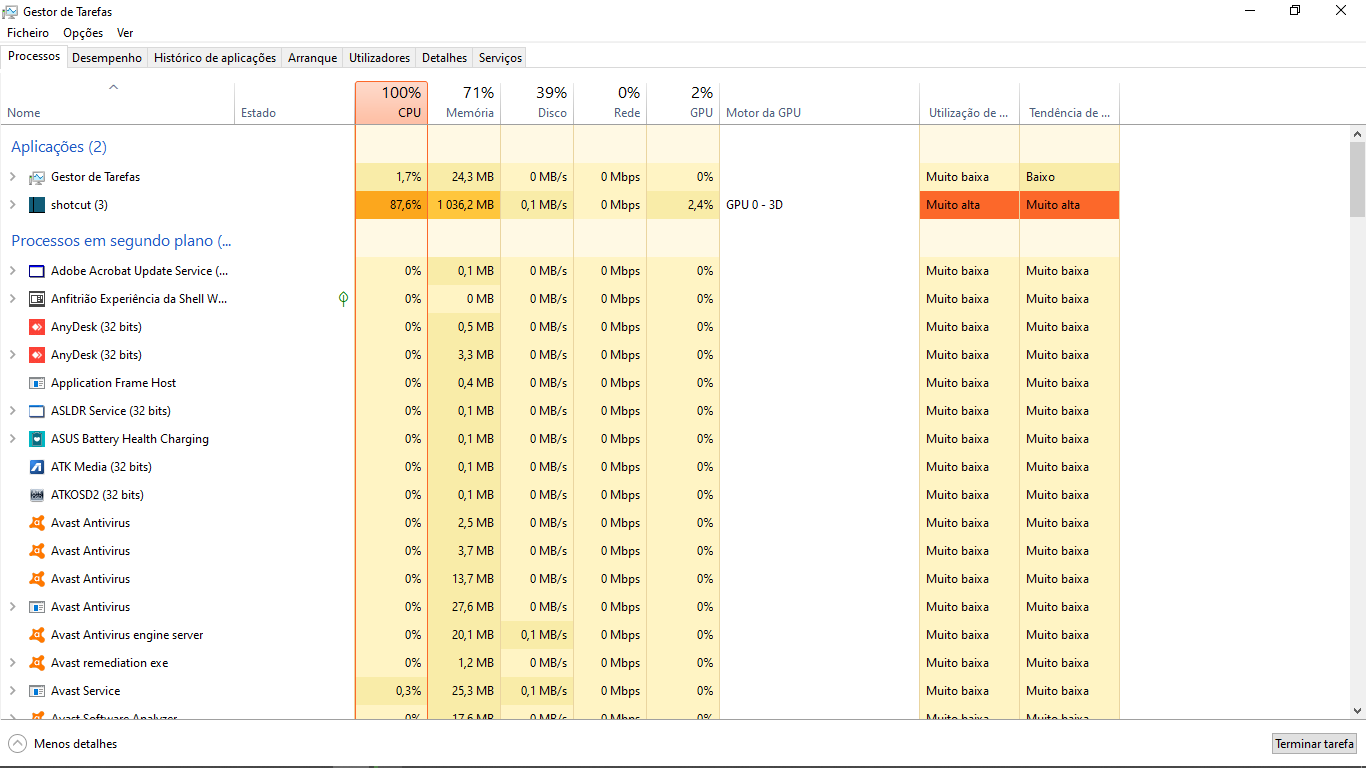This screenshot has height=768, width=1366.
Task: Click the ASLDR Service icon
Action: pos(37,411)
